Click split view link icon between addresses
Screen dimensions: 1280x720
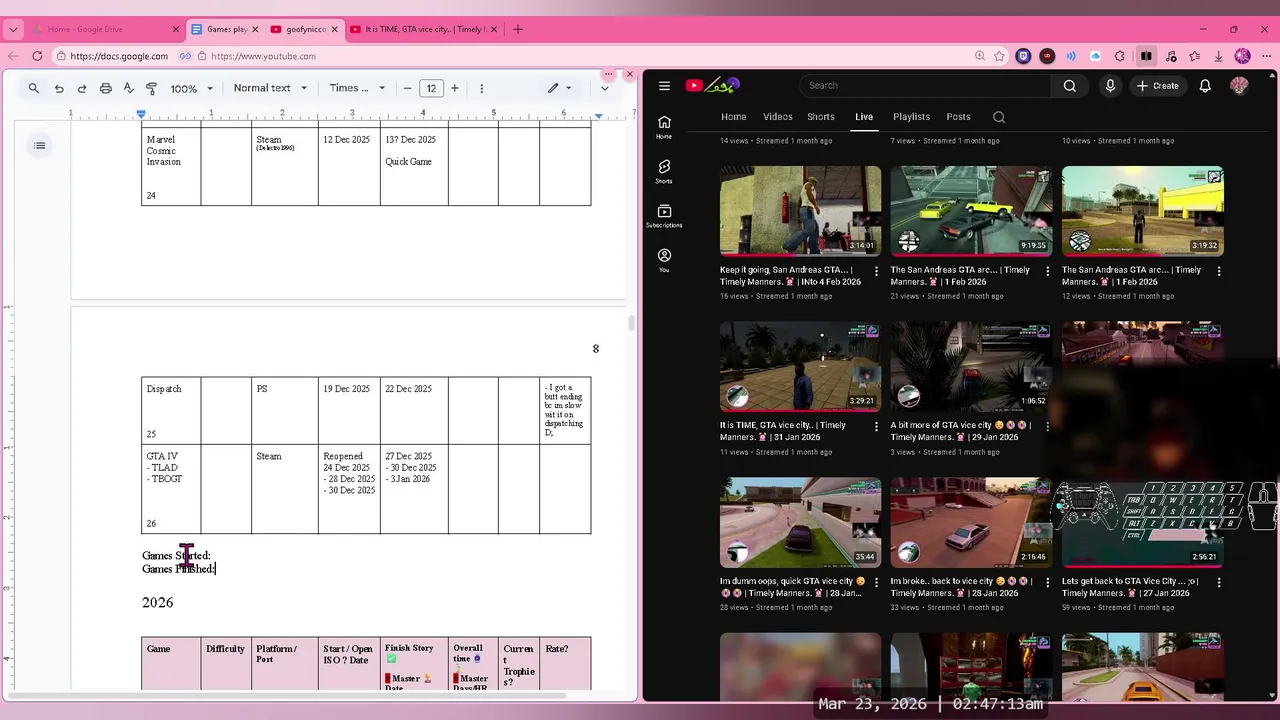tap(185, 56)
